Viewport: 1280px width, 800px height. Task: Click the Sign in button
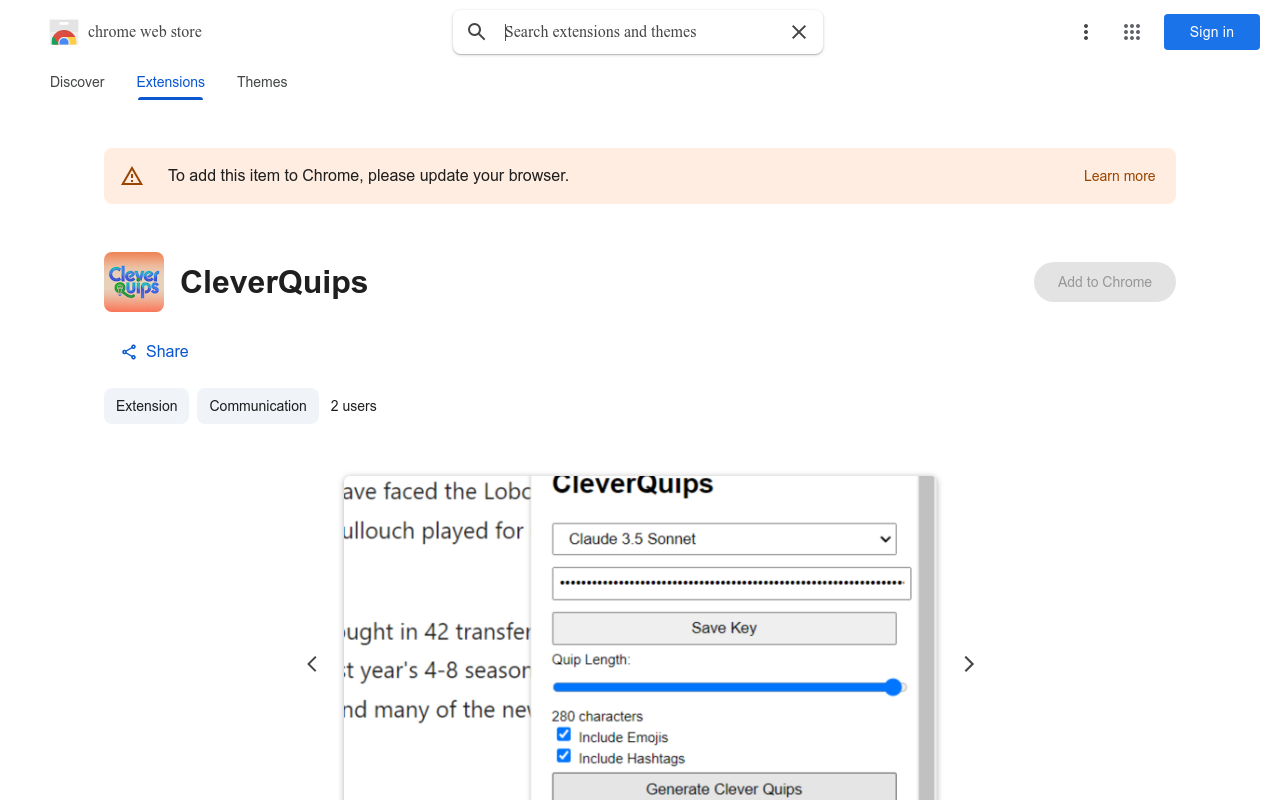(x=1212, y=32)
